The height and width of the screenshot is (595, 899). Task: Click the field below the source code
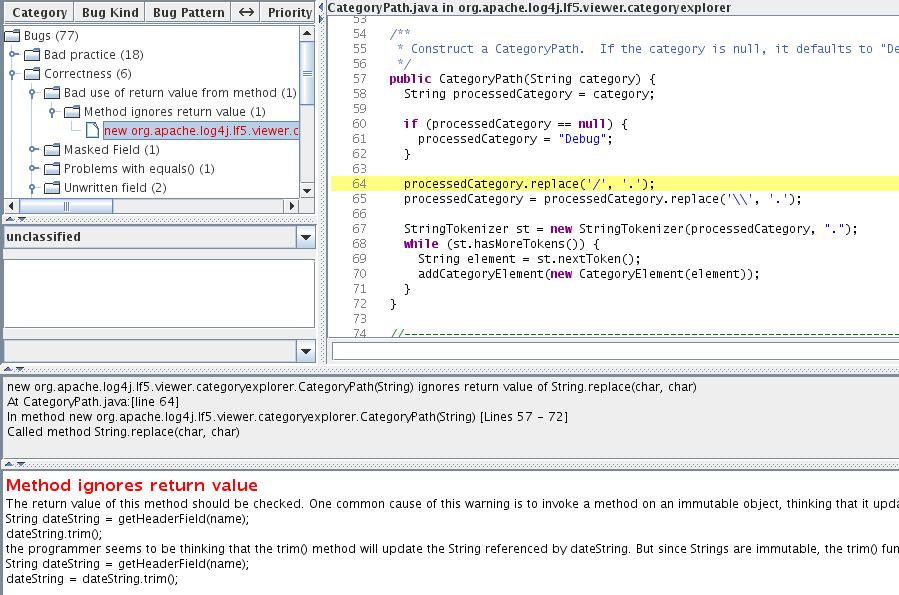coord(615,351)
